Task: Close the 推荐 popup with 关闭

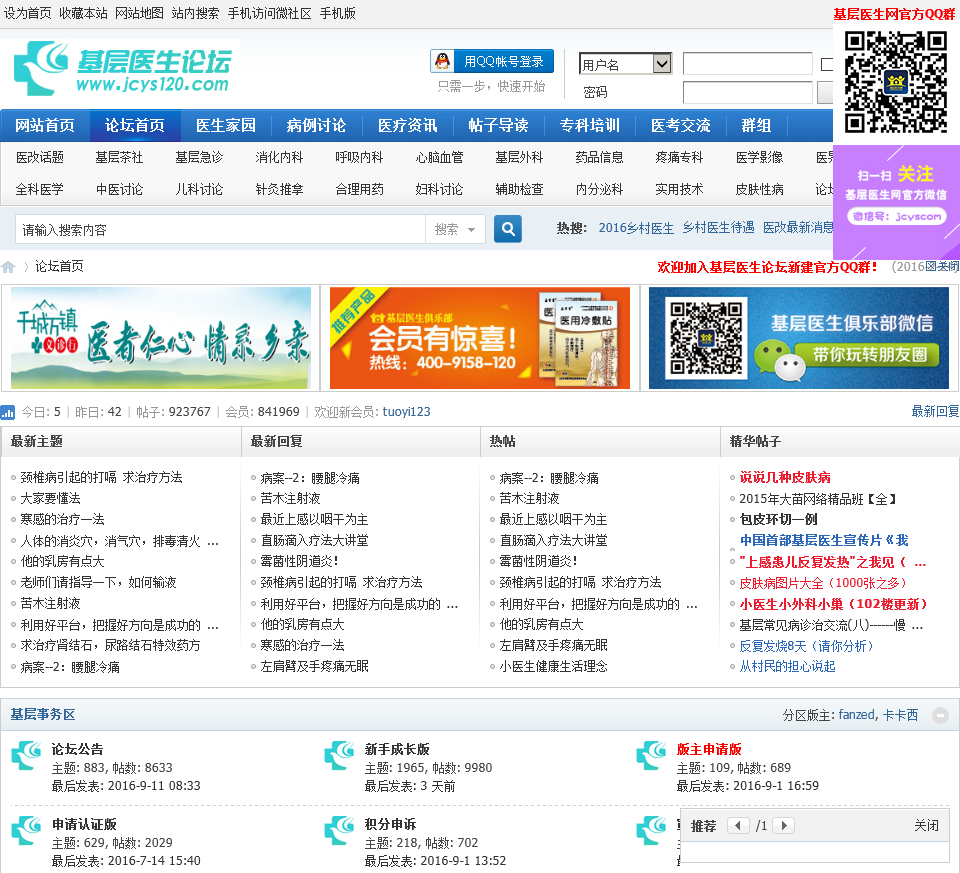Action: pos(926,825)
